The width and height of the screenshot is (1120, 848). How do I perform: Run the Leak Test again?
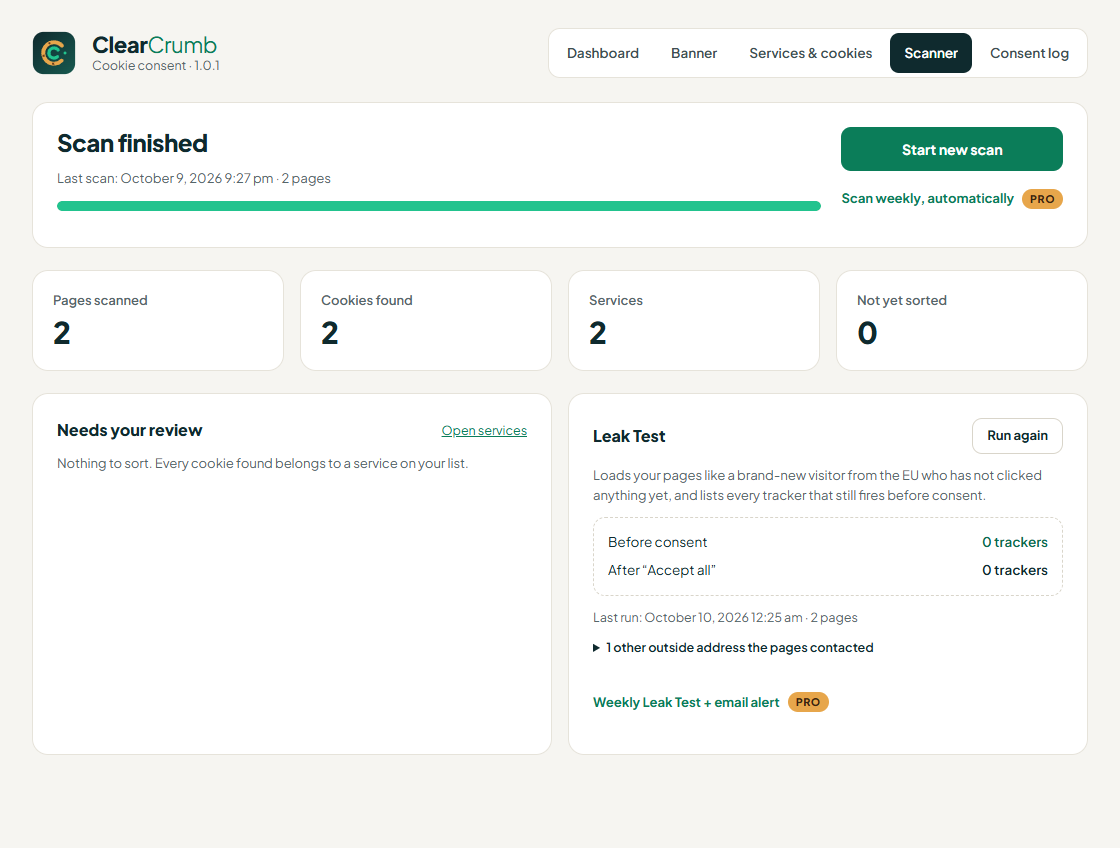point(1017,436)
